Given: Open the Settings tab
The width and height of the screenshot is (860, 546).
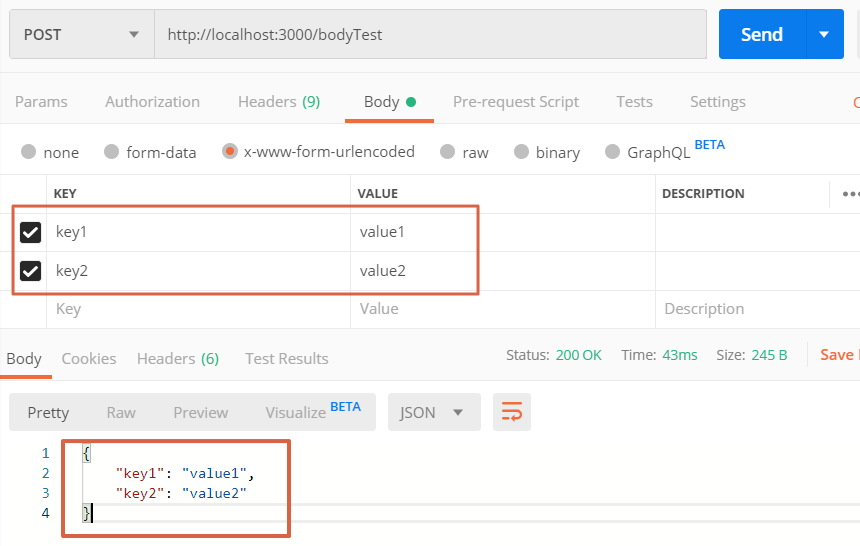Looking at the screenshot, I should tap(717, 102).
